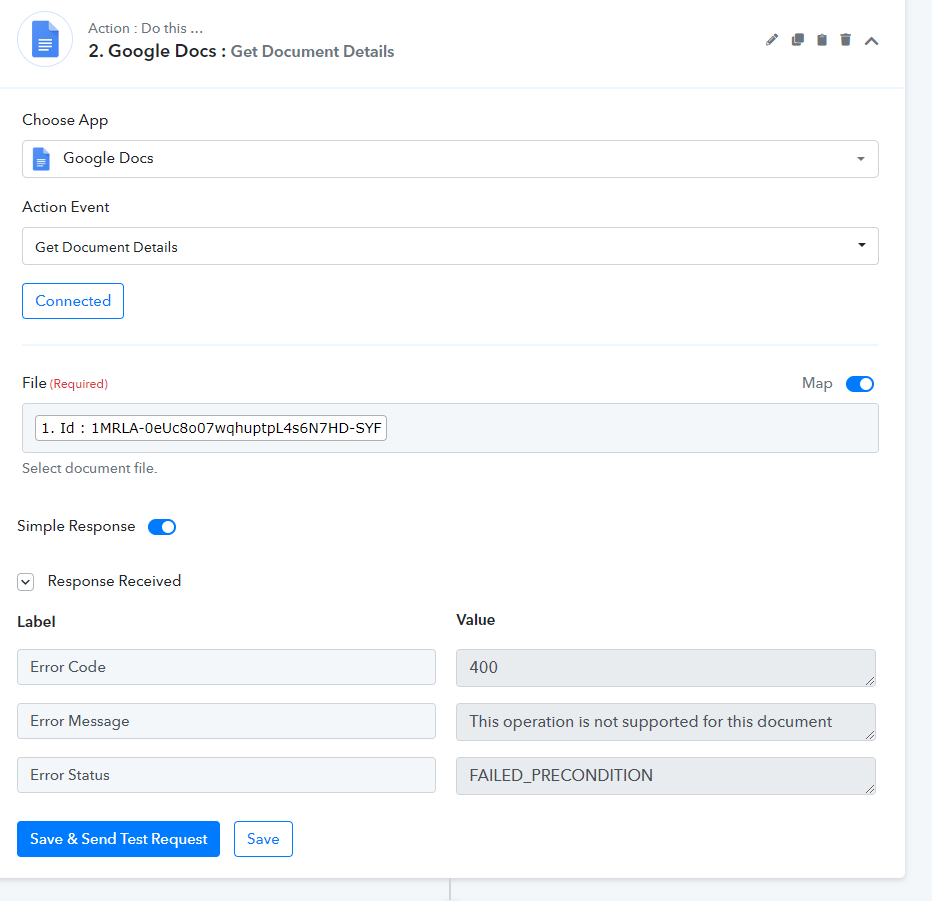Screen dimensions: 932x901
Task: Delete the step with the trash icon
Action: (x=845, y=40)
